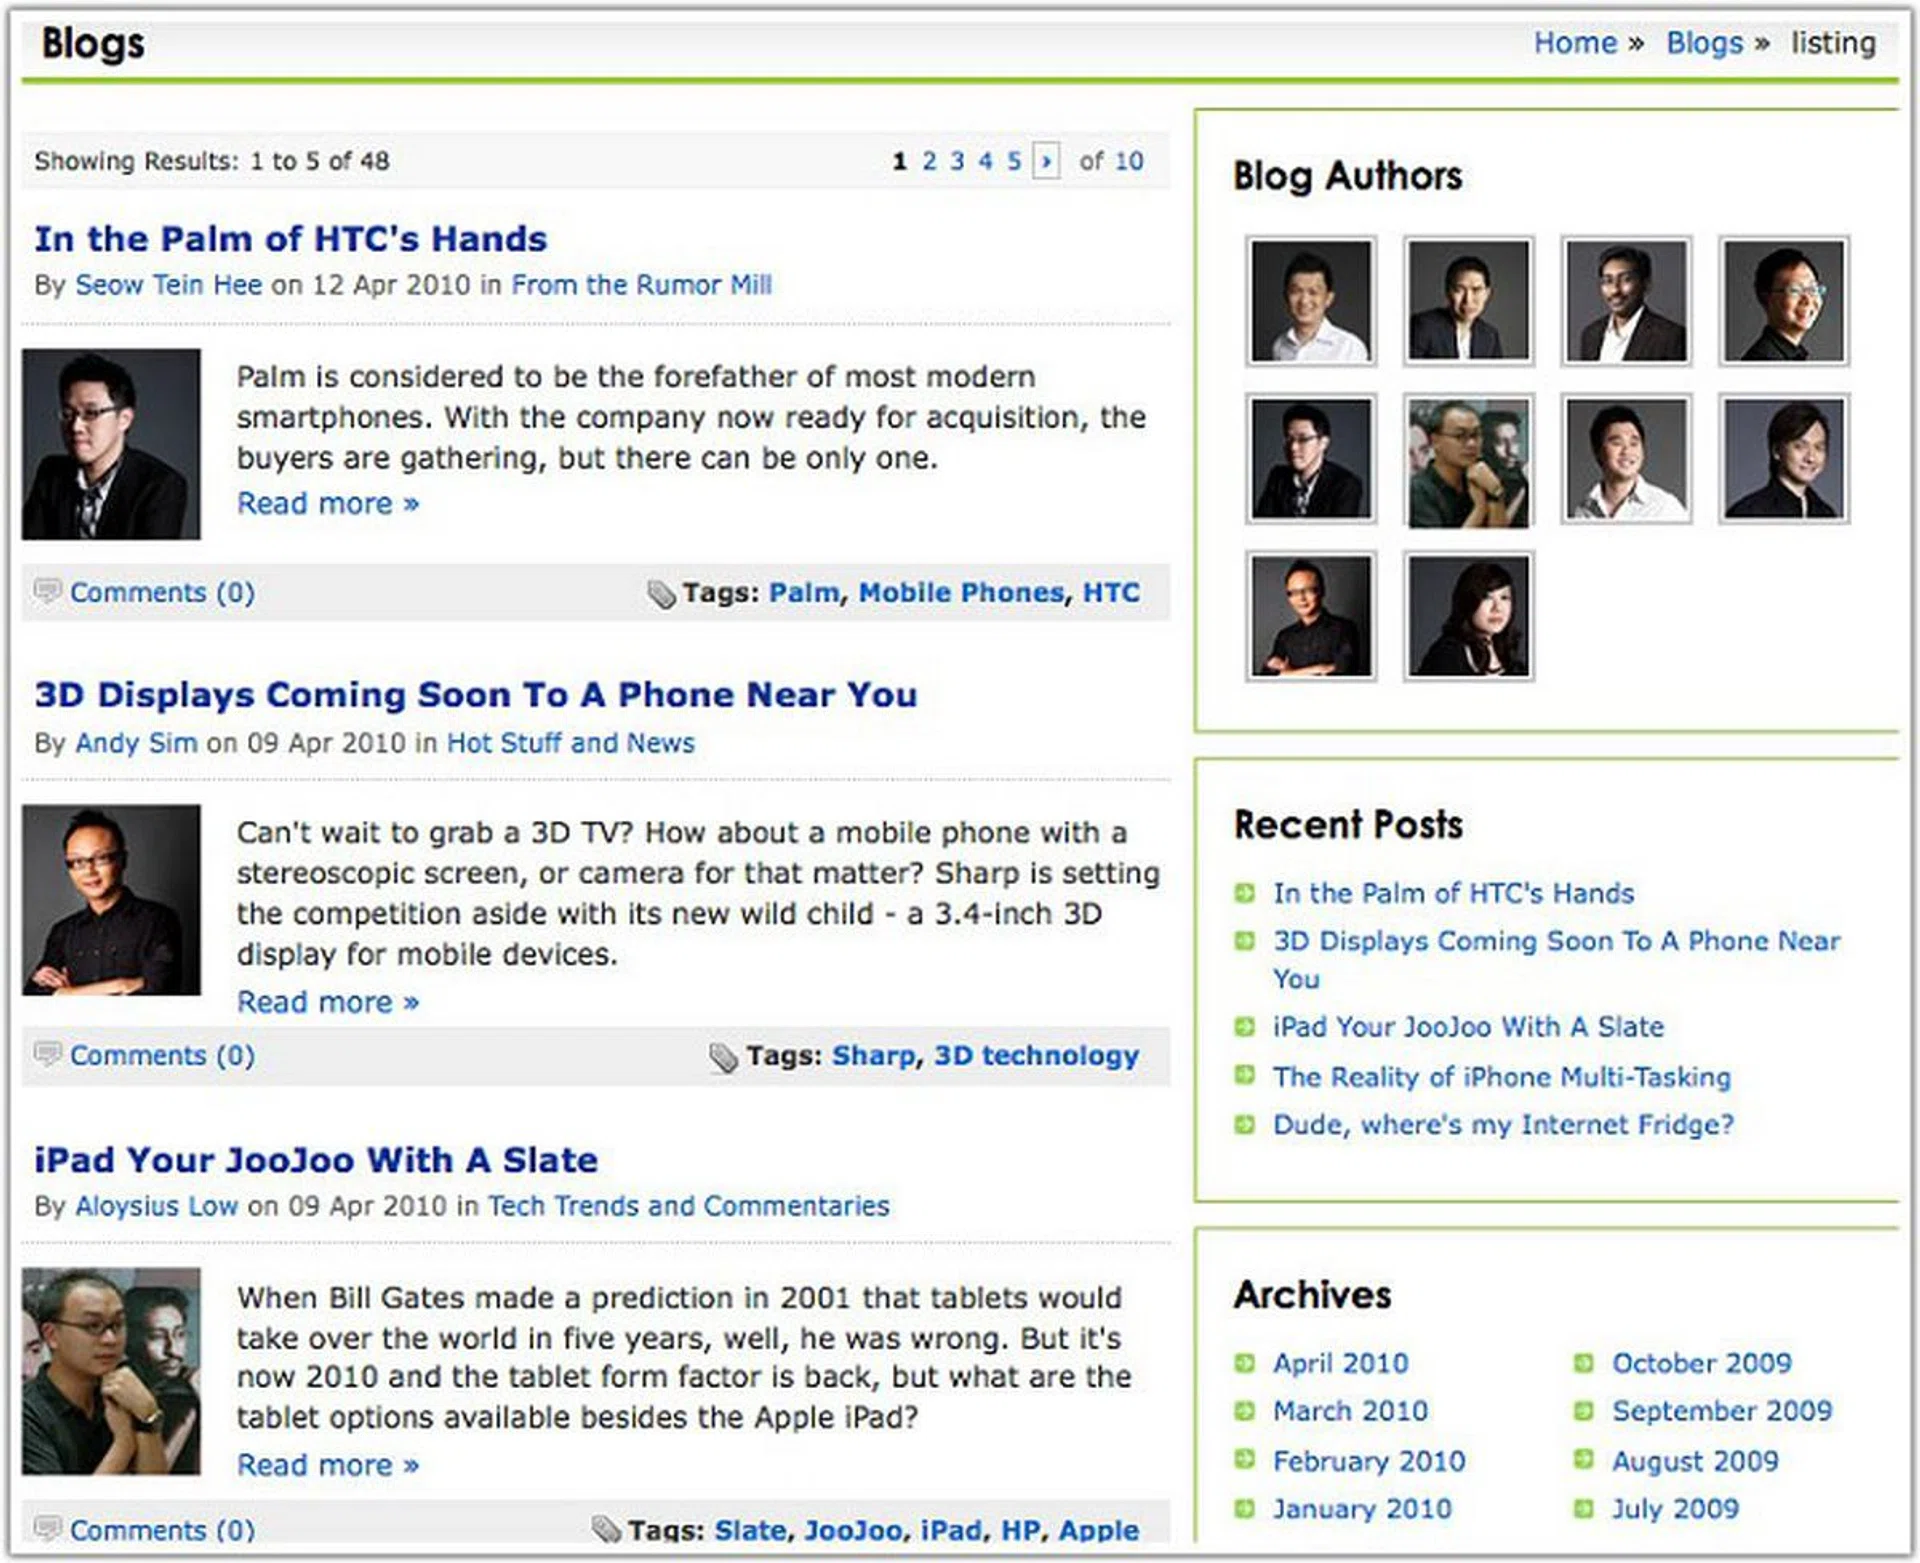Open the Tech Trends and Commentaries category
This screenshot has height=1563, width=1920.
click(x=688, y=1206)
